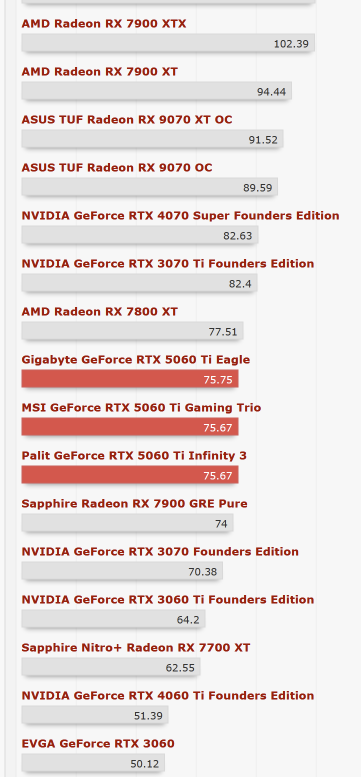Viewport: 361px width, 777px height.
Task: Open NVIDIA GeForce RTX 3070 Ti Founders Edition
Action: [x=168, y=264]
